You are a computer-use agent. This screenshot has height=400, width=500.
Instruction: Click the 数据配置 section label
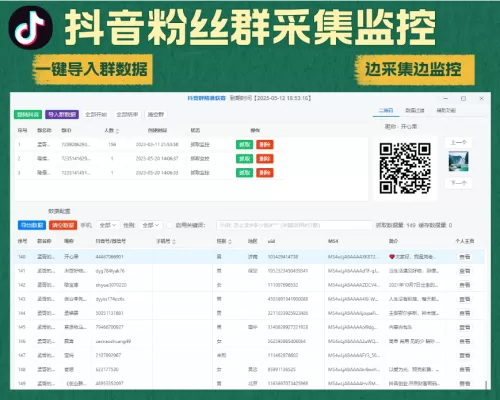click(59, 211)
